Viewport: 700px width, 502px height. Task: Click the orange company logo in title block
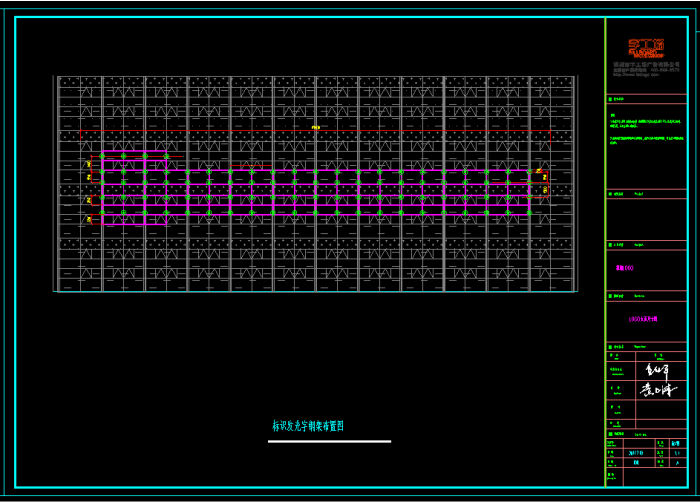tap(645, 47)
